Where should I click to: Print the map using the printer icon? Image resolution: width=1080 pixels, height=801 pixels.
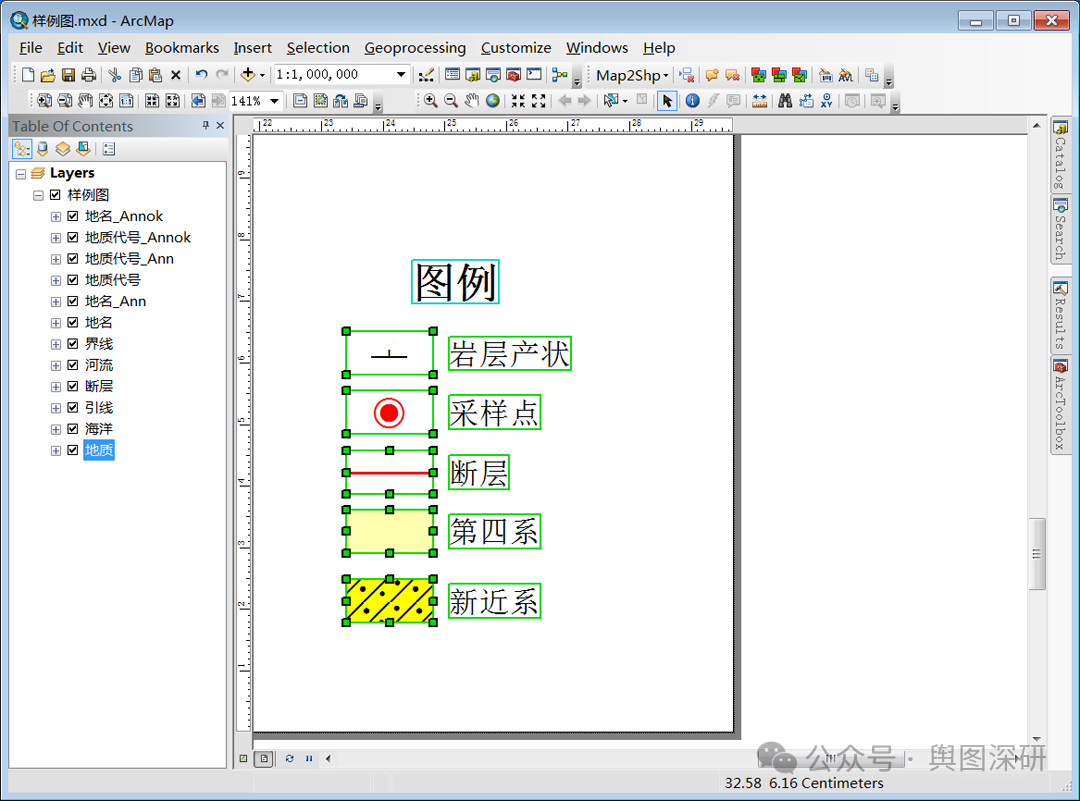[x=88, y=75]
